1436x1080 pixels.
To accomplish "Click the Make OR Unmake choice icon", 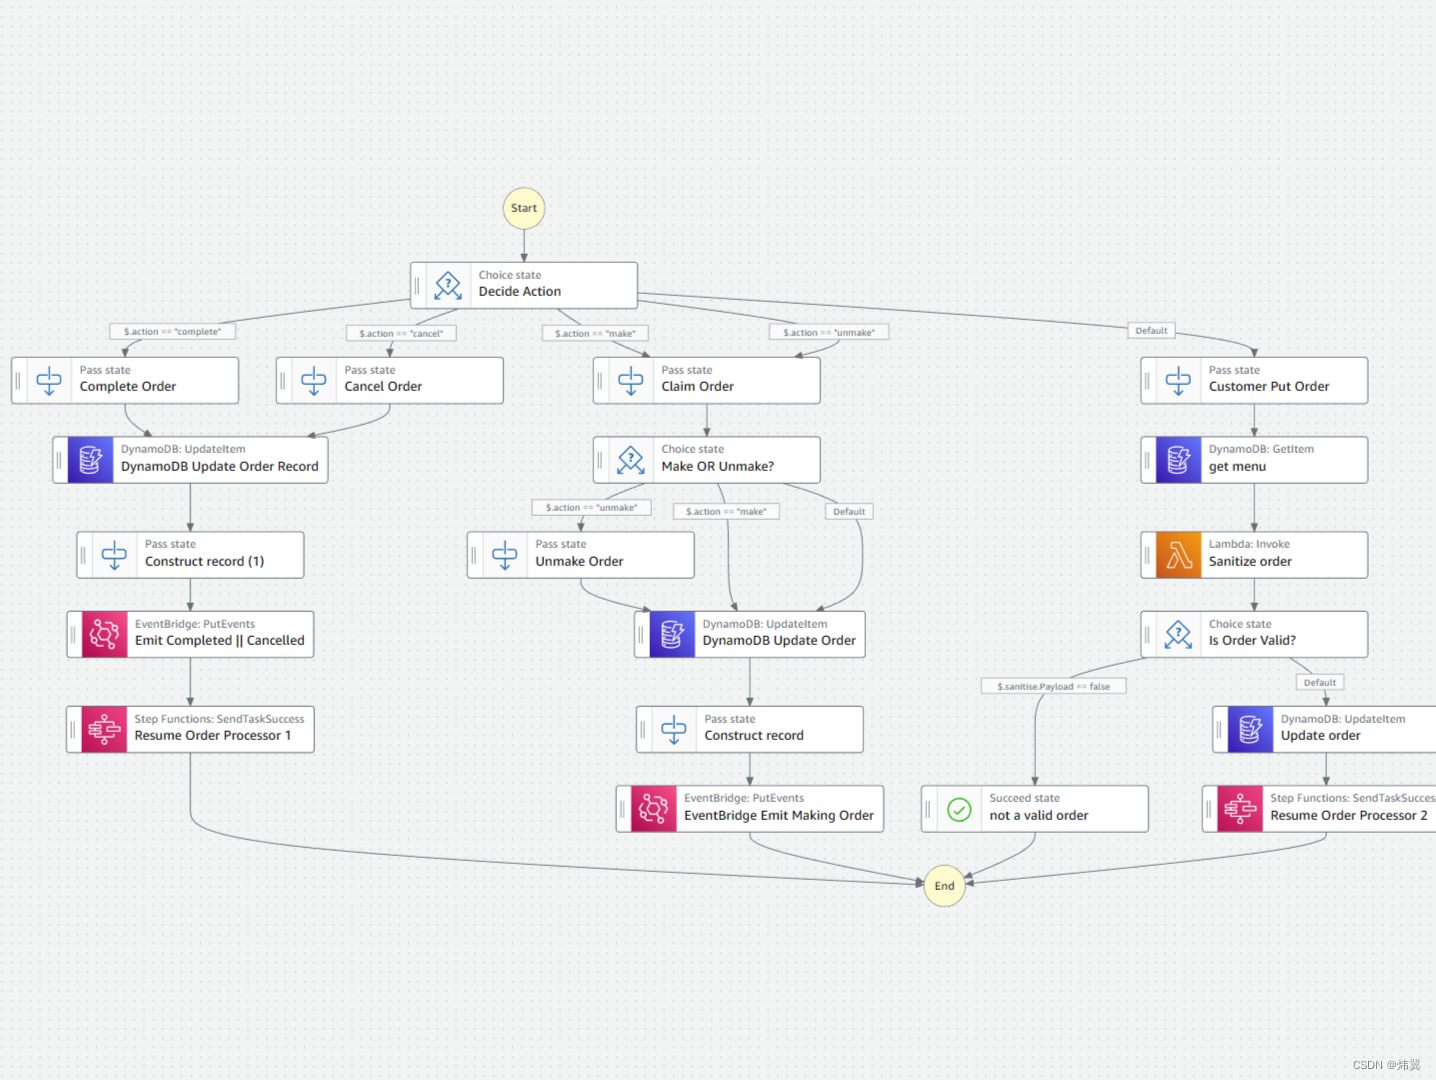I will point(631,460).
